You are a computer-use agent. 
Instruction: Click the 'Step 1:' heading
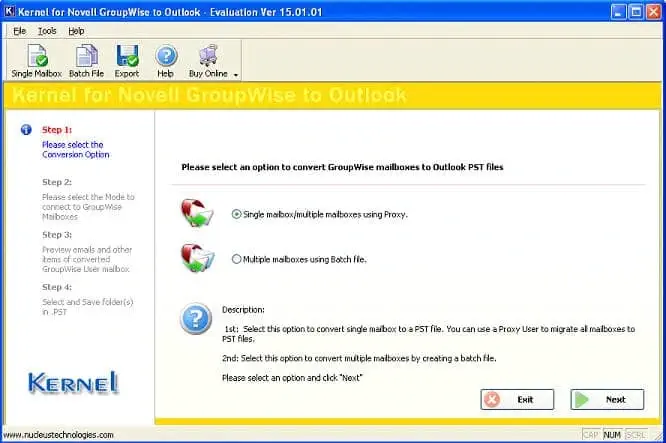57,130
